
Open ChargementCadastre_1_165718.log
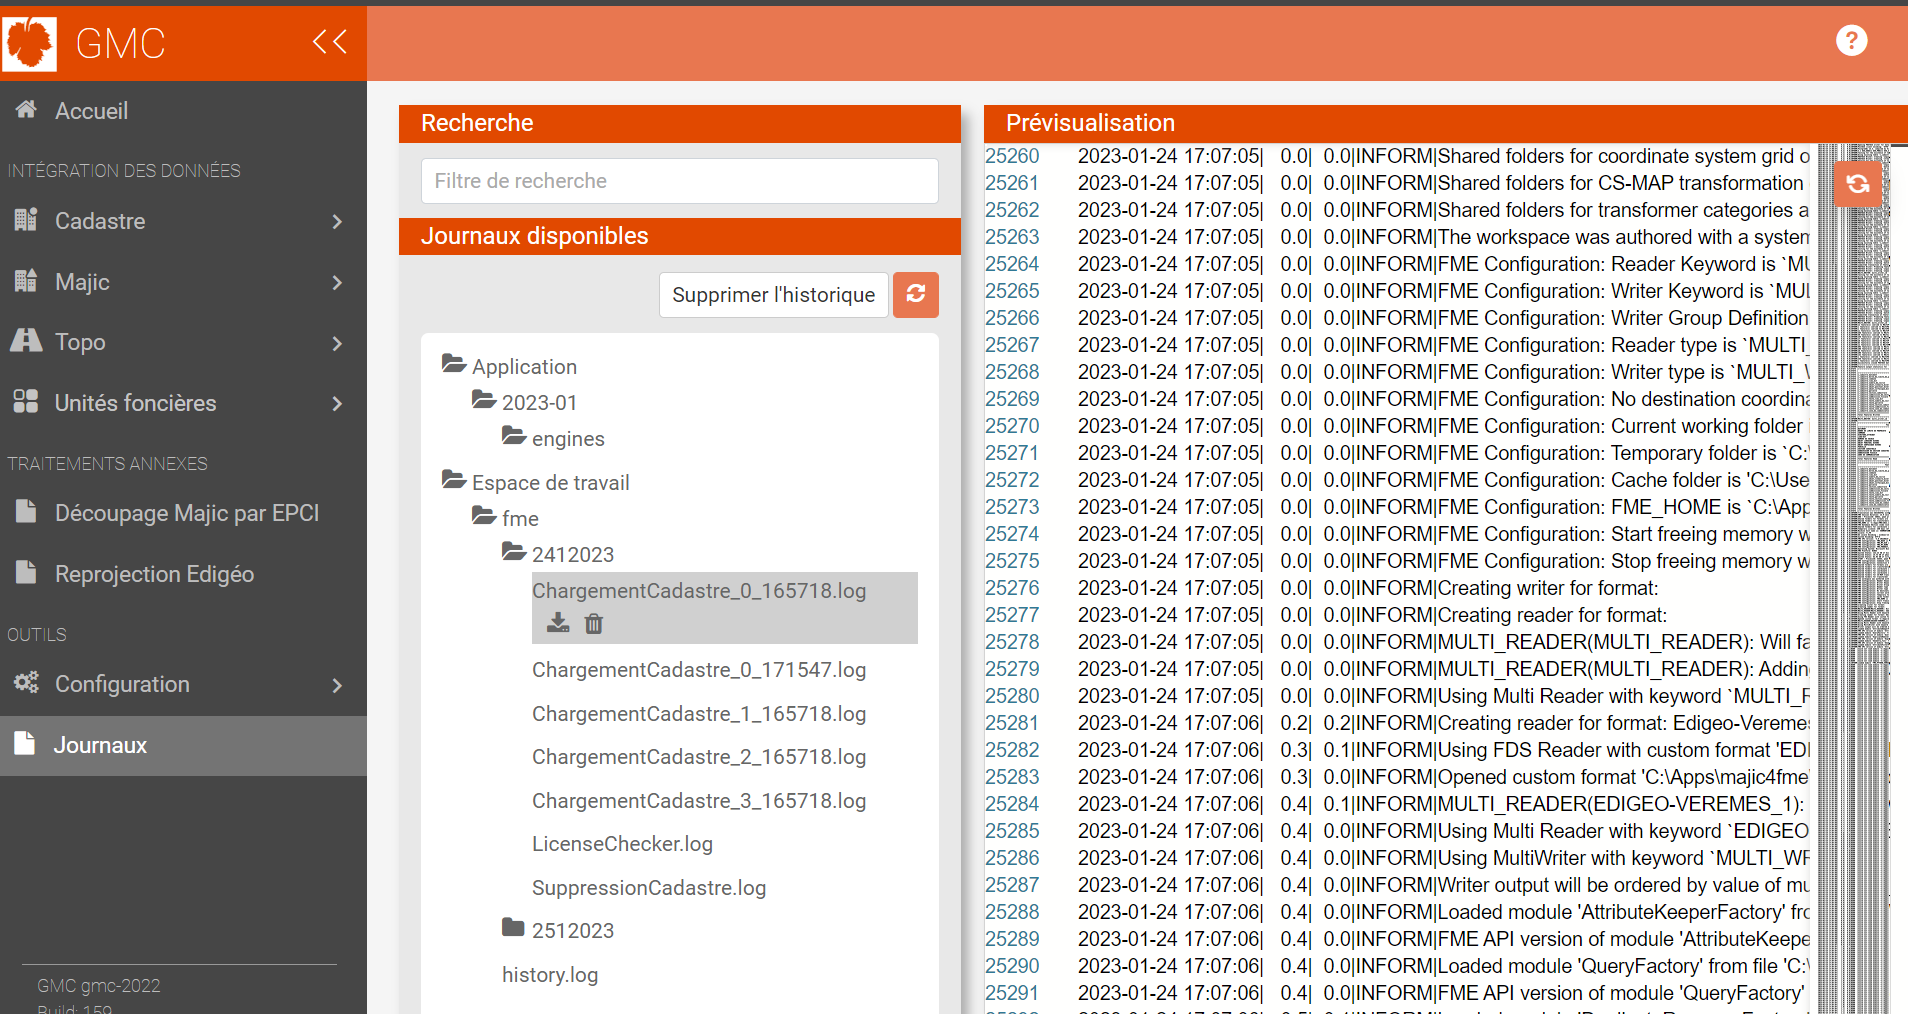699,714
